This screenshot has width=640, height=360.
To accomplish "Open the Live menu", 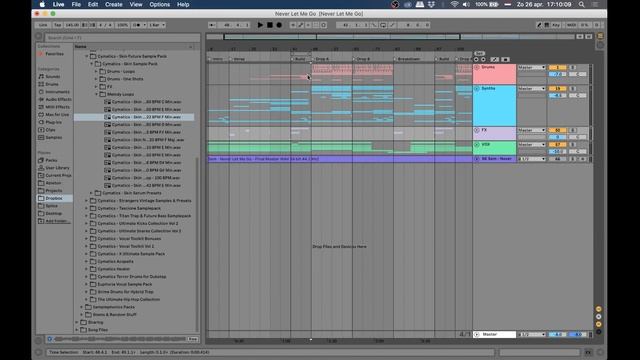I will pyautogui.click(x=58, y=4).
